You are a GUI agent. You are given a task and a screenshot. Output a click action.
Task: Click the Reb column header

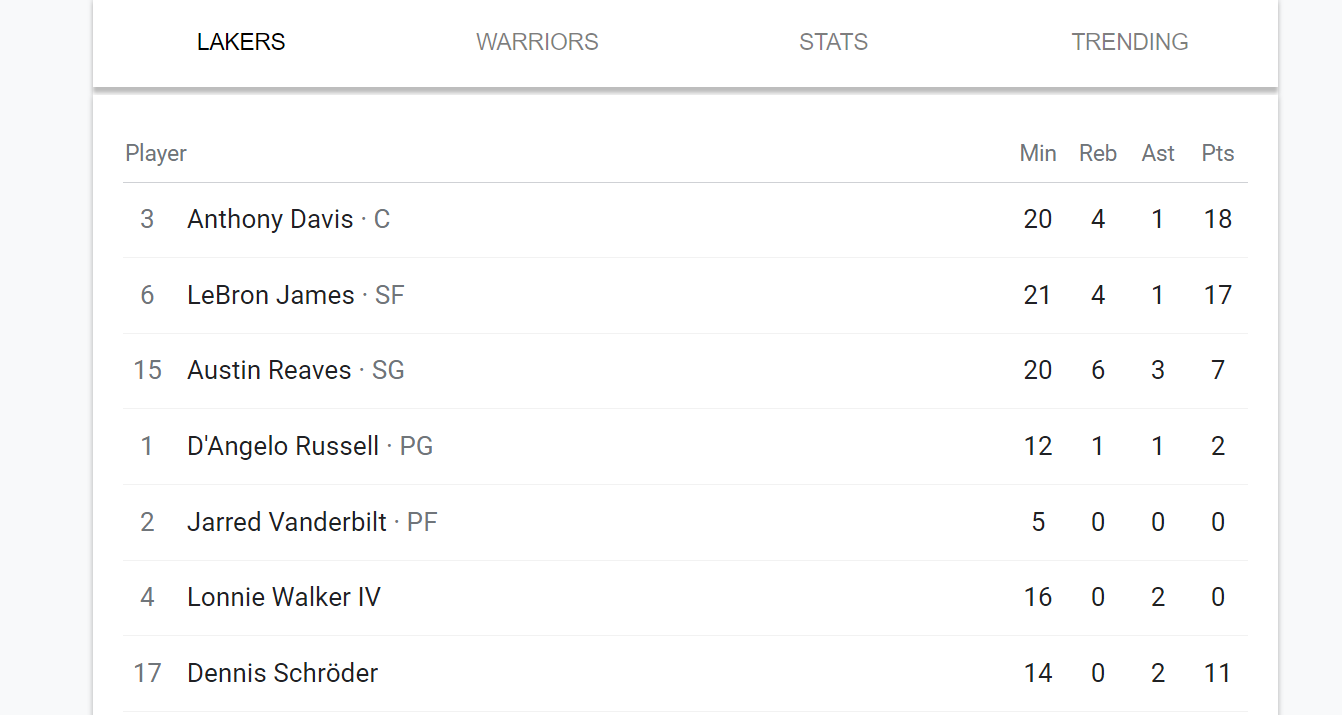(x=1098, y=153)
